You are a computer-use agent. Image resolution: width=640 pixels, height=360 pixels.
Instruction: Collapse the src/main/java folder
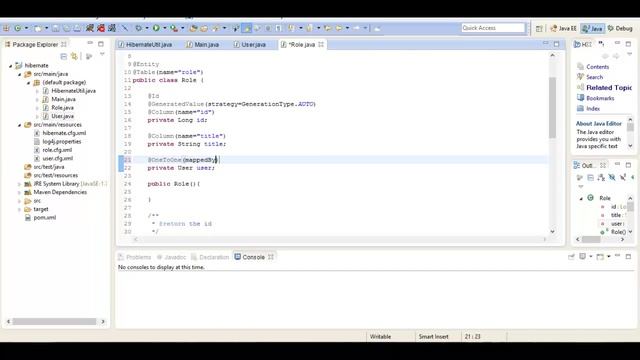(19, 74)
